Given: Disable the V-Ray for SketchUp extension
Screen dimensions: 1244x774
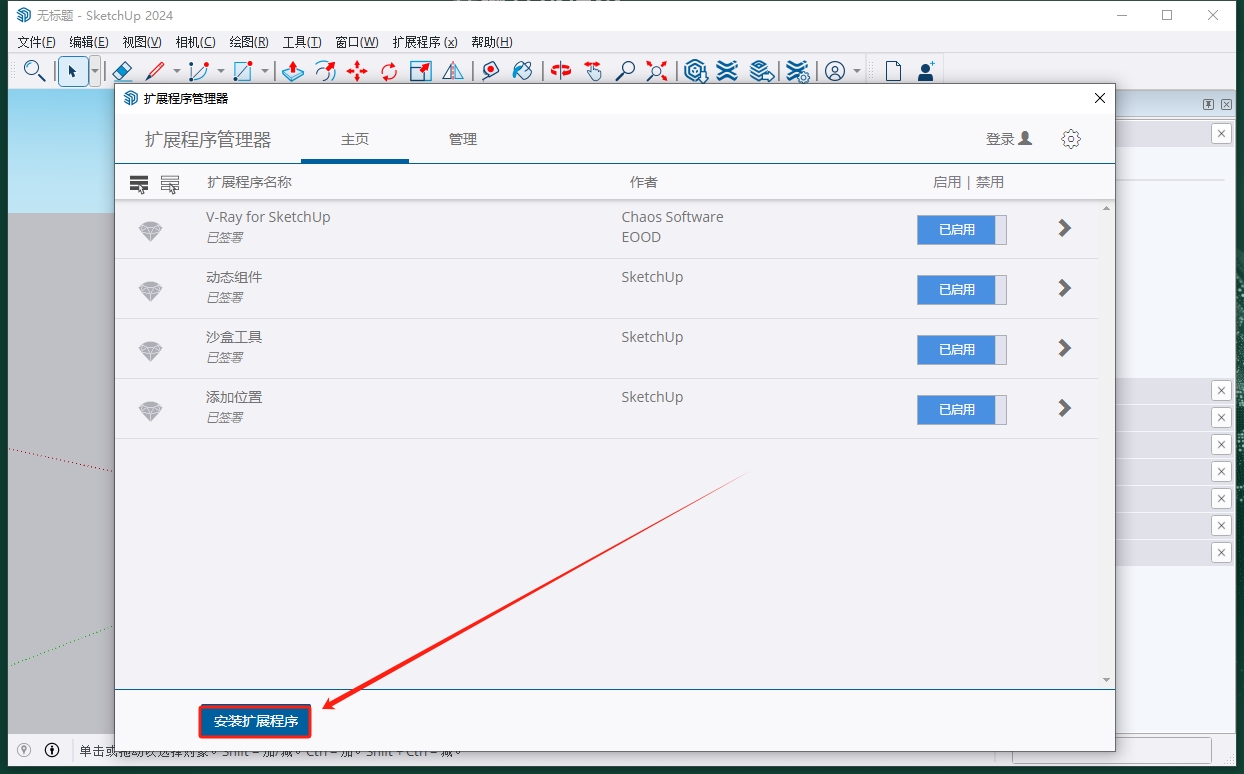Looking at the screenshot, I should (961, 230).
